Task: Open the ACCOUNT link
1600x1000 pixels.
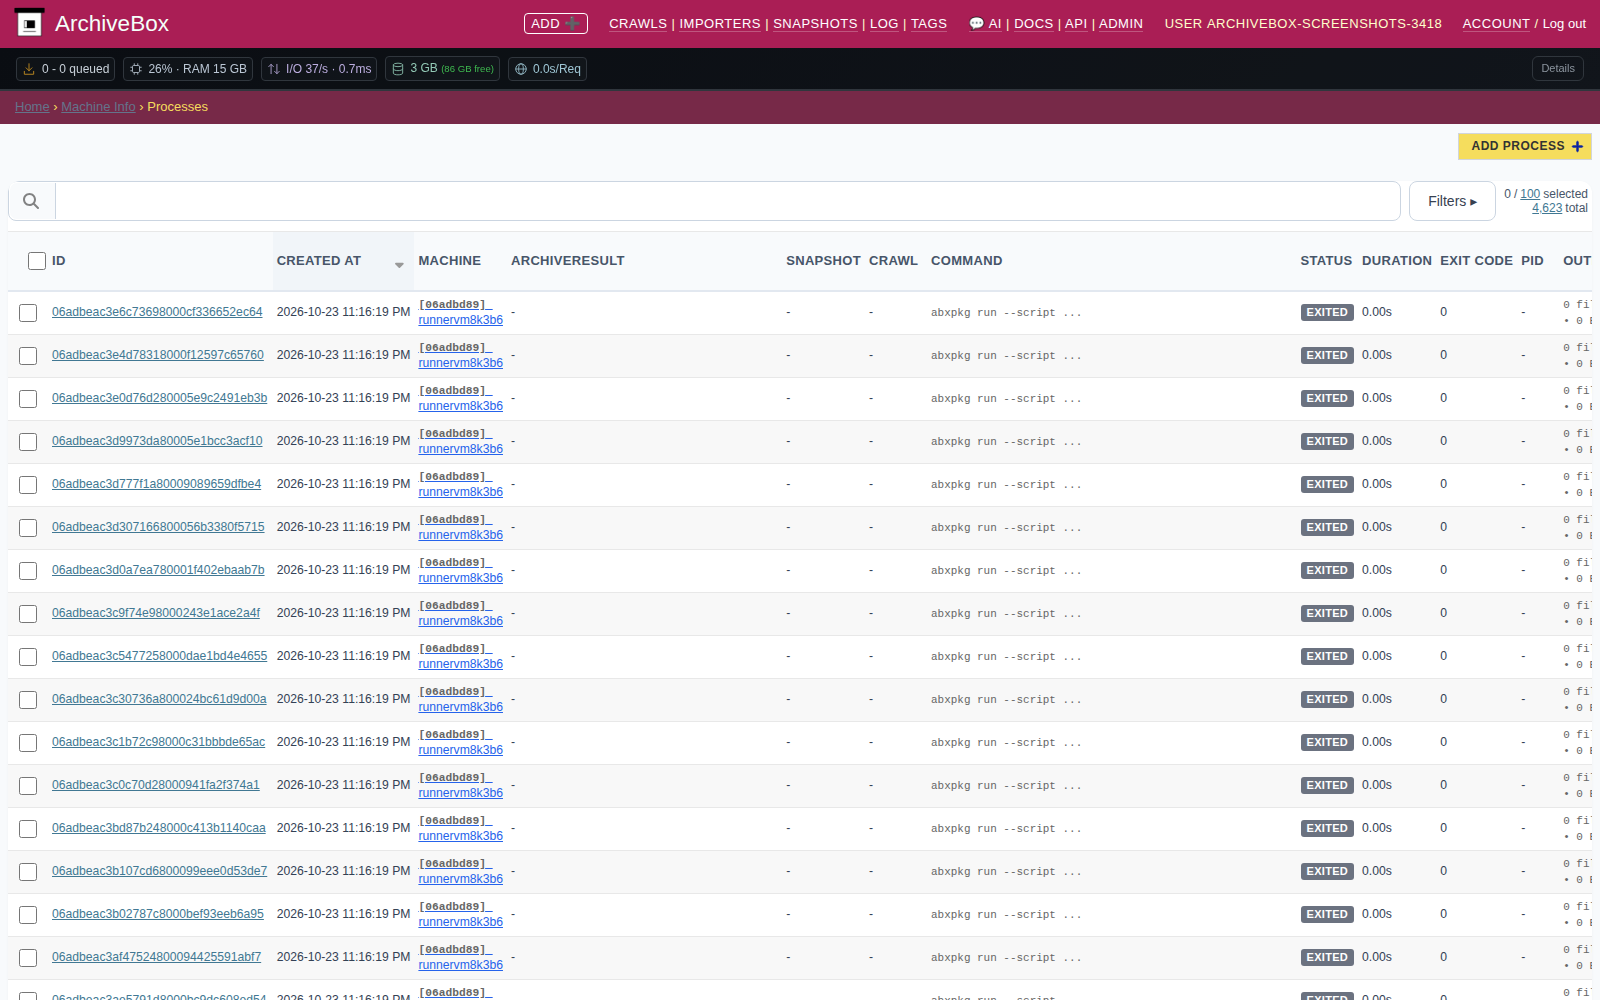Action: point(1496,24)
